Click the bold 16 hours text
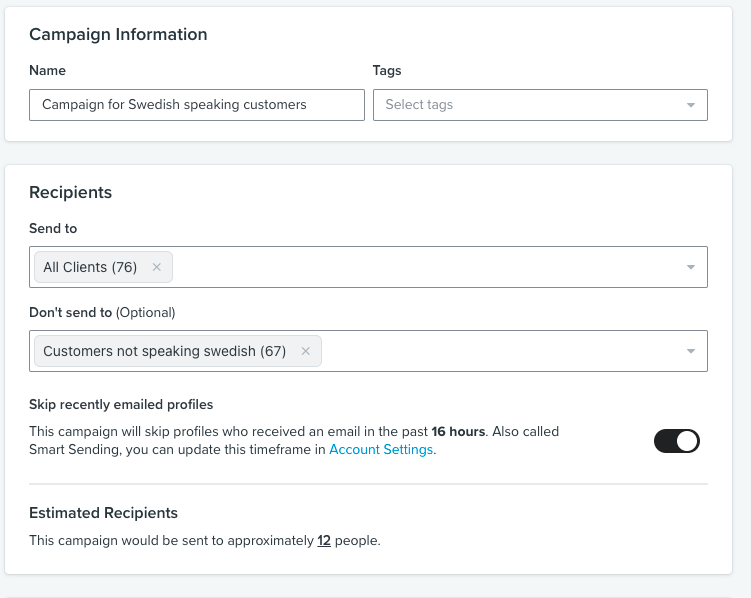Viewport: 751px width, 598px height. (458, 431)
